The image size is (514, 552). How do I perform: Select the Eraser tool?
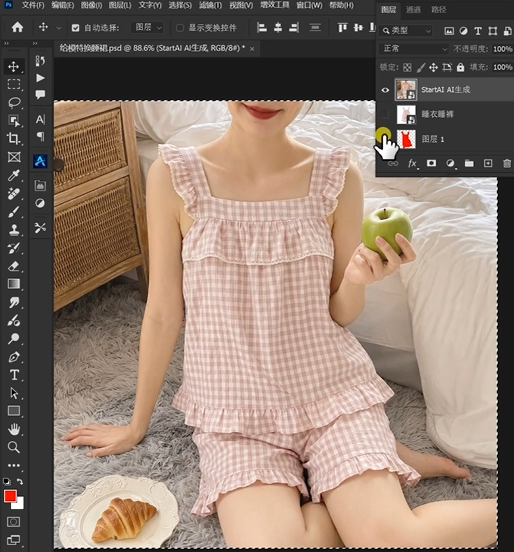click(x=14, y=266)
